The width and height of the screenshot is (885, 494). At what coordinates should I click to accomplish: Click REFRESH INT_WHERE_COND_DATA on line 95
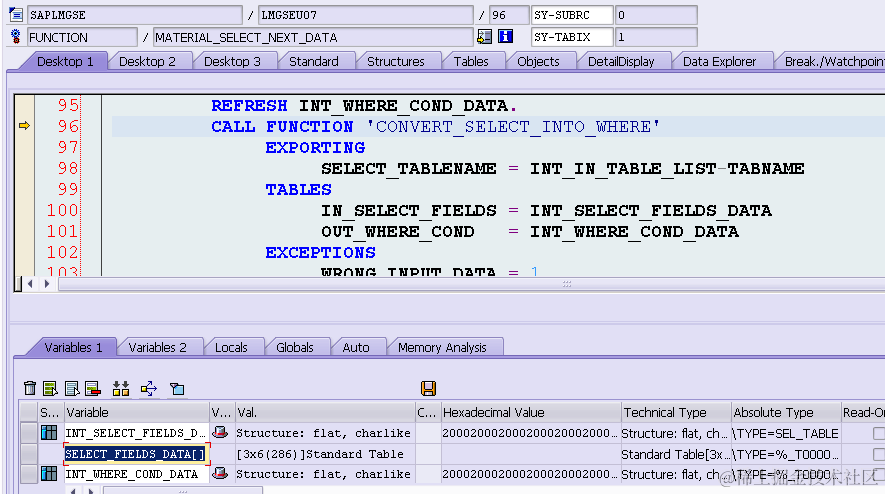[363, 106]
